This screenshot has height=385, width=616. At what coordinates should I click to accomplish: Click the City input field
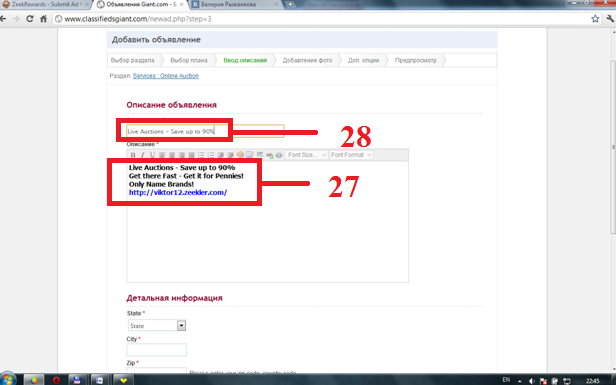coord(156,350)
